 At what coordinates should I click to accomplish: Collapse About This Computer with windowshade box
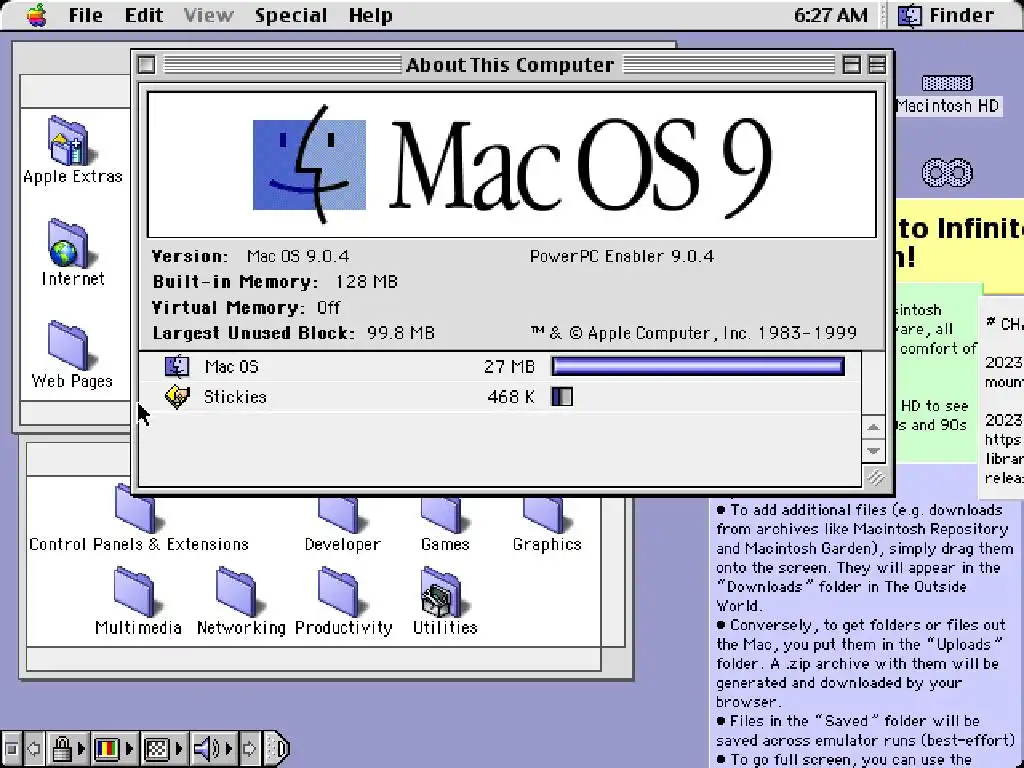pyautogui.click(x=877, y=65)
